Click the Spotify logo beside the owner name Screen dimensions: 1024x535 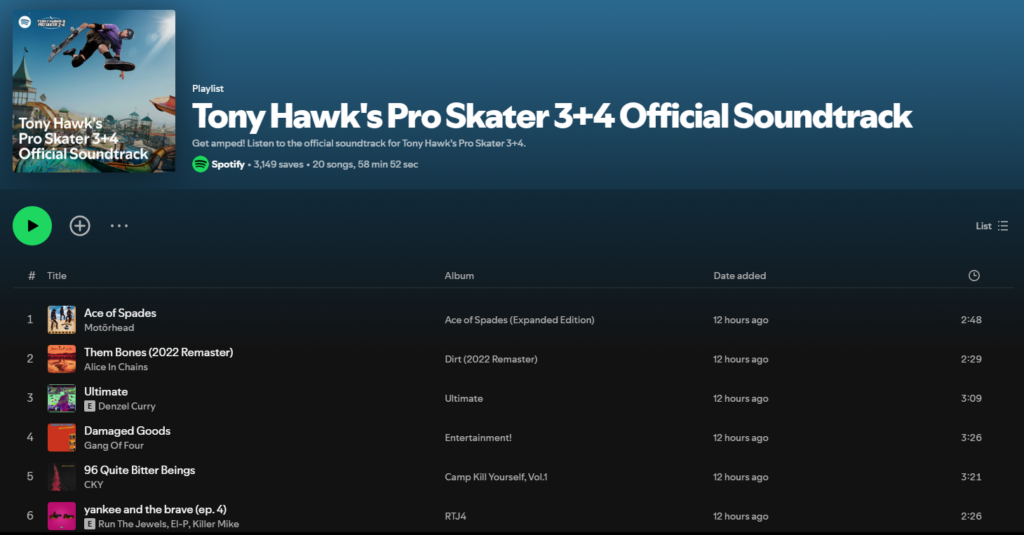click(200, 164)
